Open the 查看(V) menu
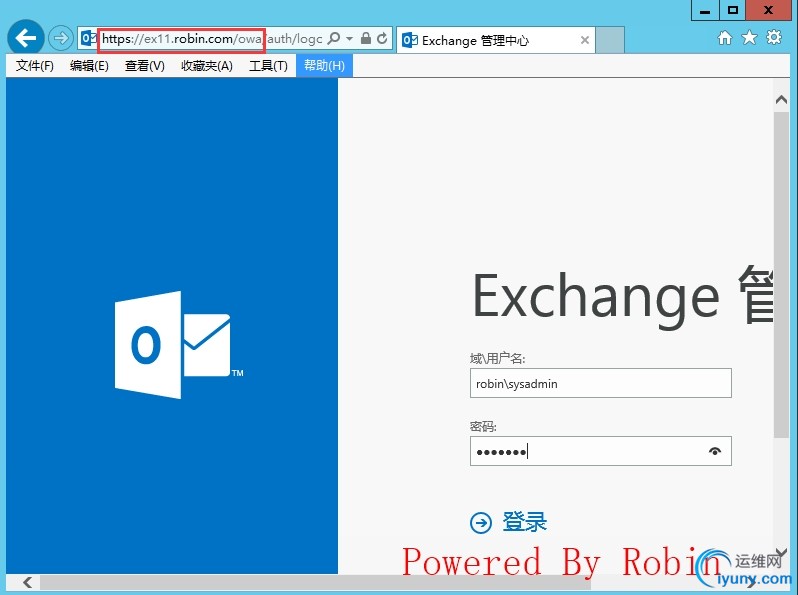Screen dimensions: 798x595 (145, 66)
